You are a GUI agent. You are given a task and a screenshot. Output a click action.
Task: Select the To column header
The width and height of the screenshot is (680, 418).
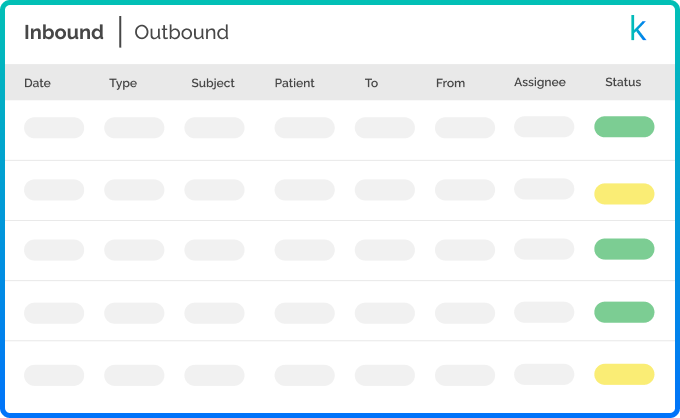pyautogui.click(x=371, y=83)
